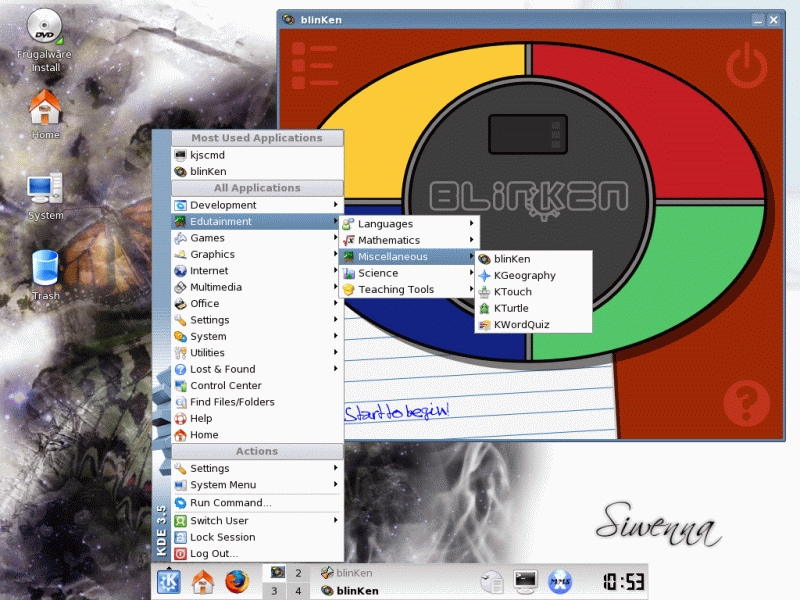800x600 pixels.
Task: Click the blue round tray icon
Action: pos(560,582)
